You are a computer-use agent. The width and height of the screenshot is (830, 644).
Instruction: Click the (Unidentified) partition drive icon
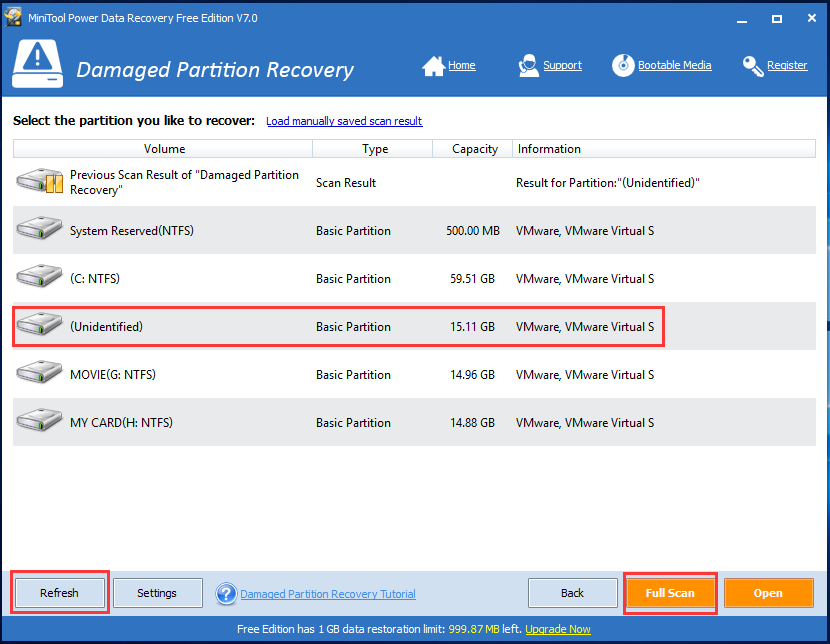[x=39, y=324]
